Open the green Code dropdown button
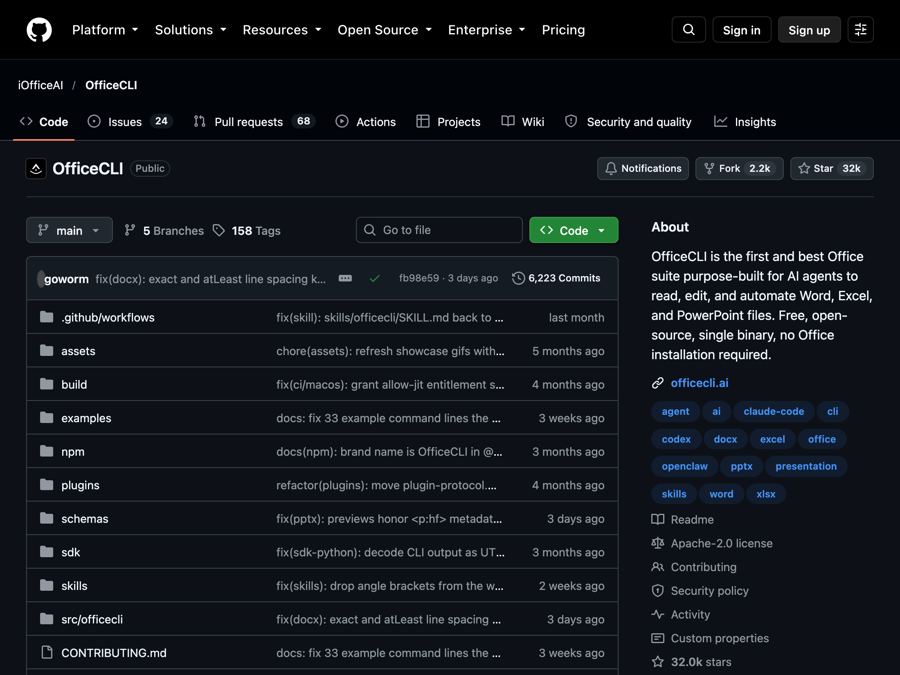This screenshot has height=675, width=900. [x=573, y=230]
